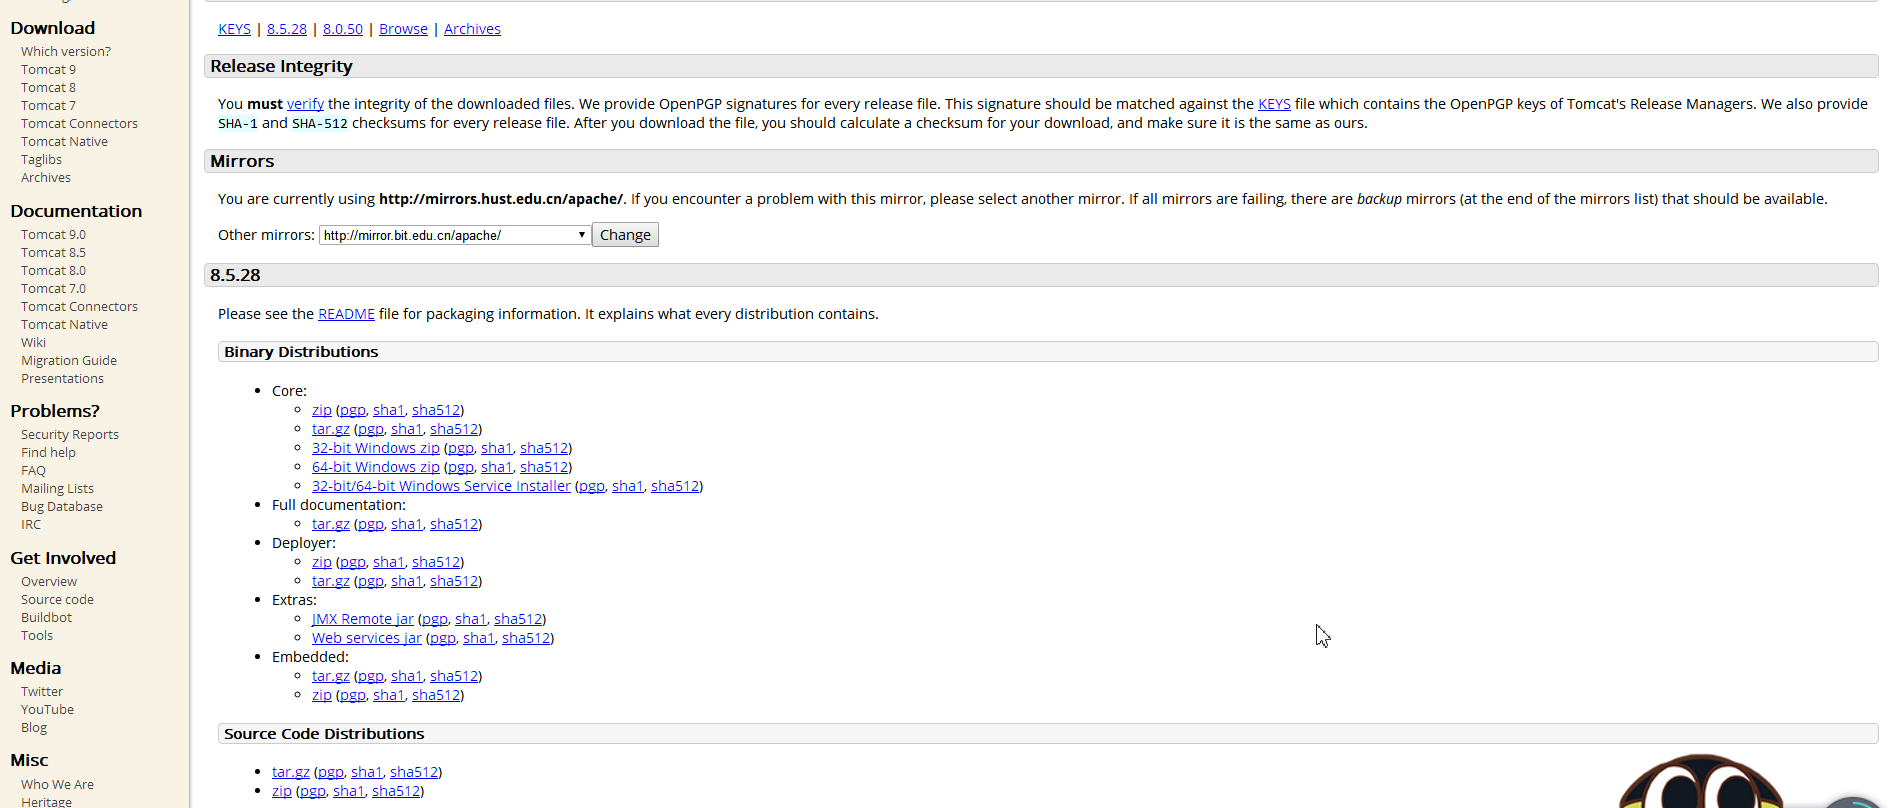The height and width of the screenshot is (808, 1897).
Task: Open the Migration Guide sidebar item
Action: tap(69, 361)
